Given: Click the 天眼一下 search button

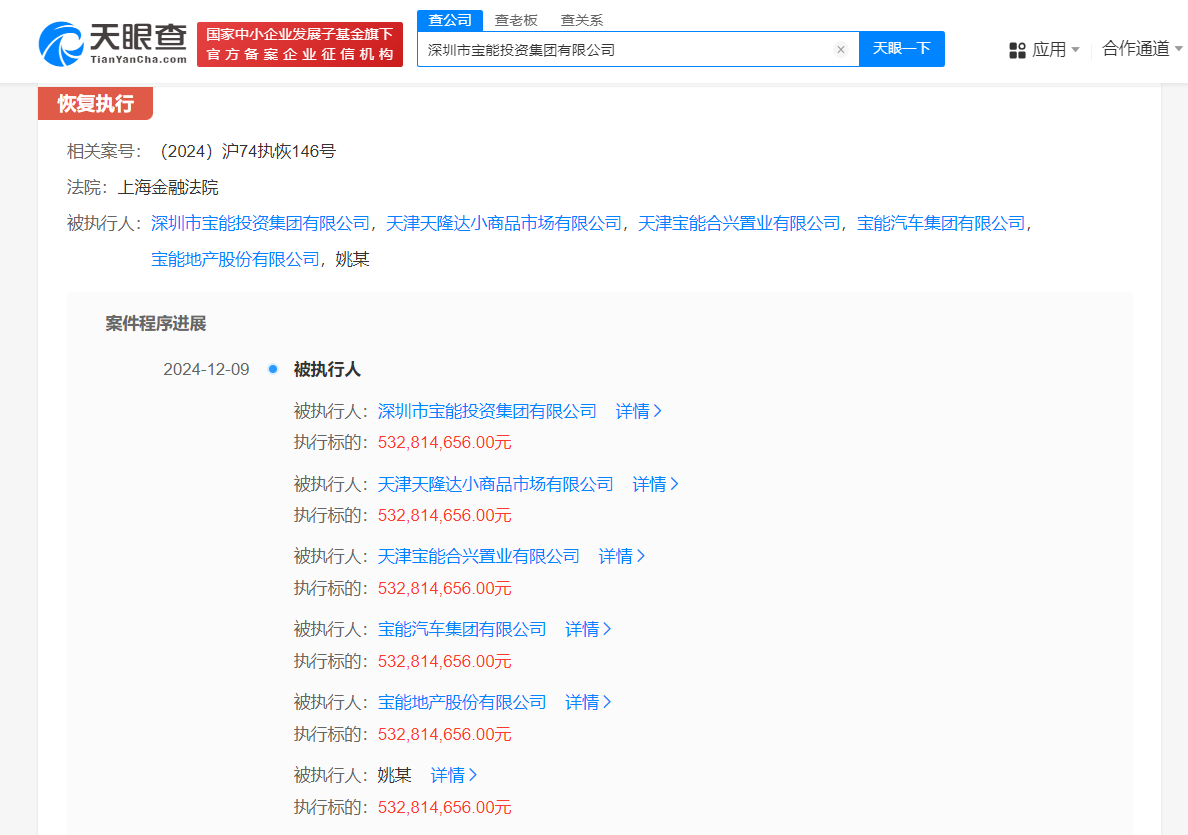Looking at the screenshot, I should [x=902, y=49].
